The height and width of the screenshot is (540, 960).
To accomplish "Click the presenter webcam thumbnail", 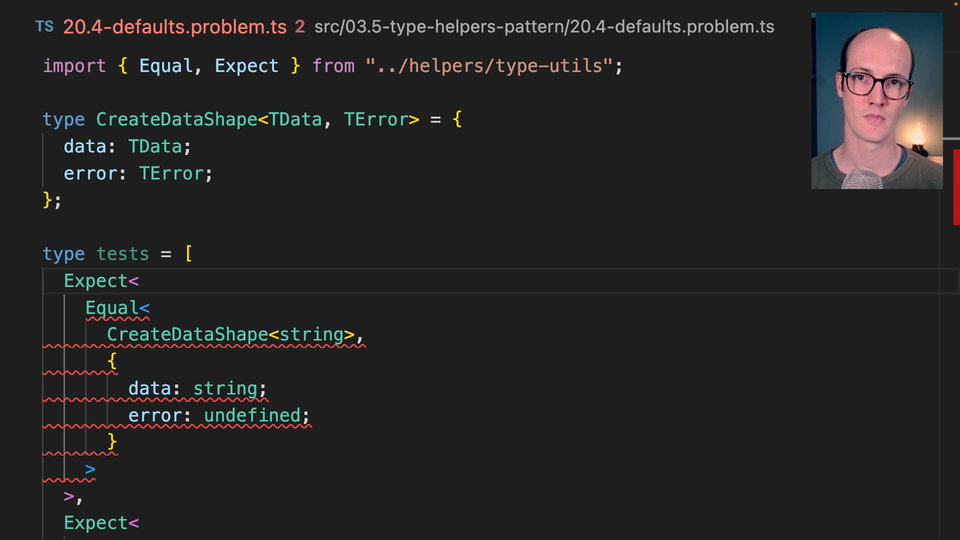I will 877,101.
